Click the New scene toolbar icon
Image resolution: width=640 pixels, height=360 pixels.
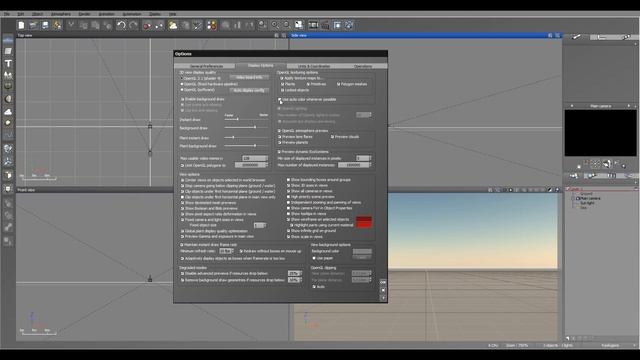tap(21, 25)
